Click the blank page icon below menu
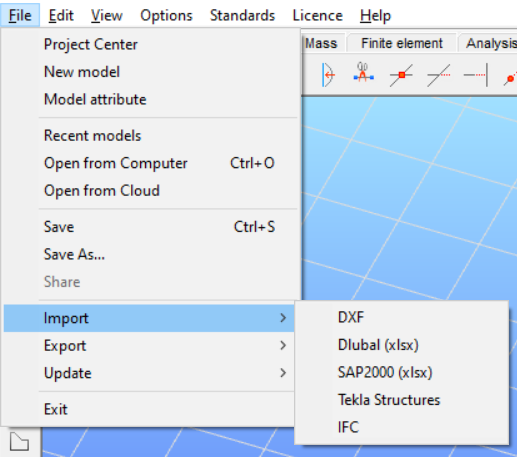 coord(19,441)
